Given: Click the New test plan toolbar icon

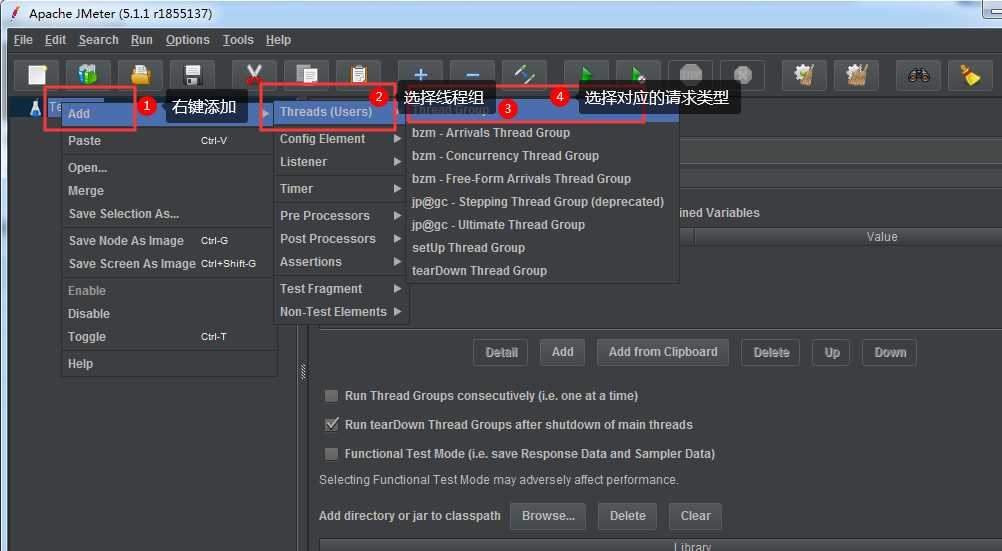Looking at the screenshot, I should coord(36,75).
